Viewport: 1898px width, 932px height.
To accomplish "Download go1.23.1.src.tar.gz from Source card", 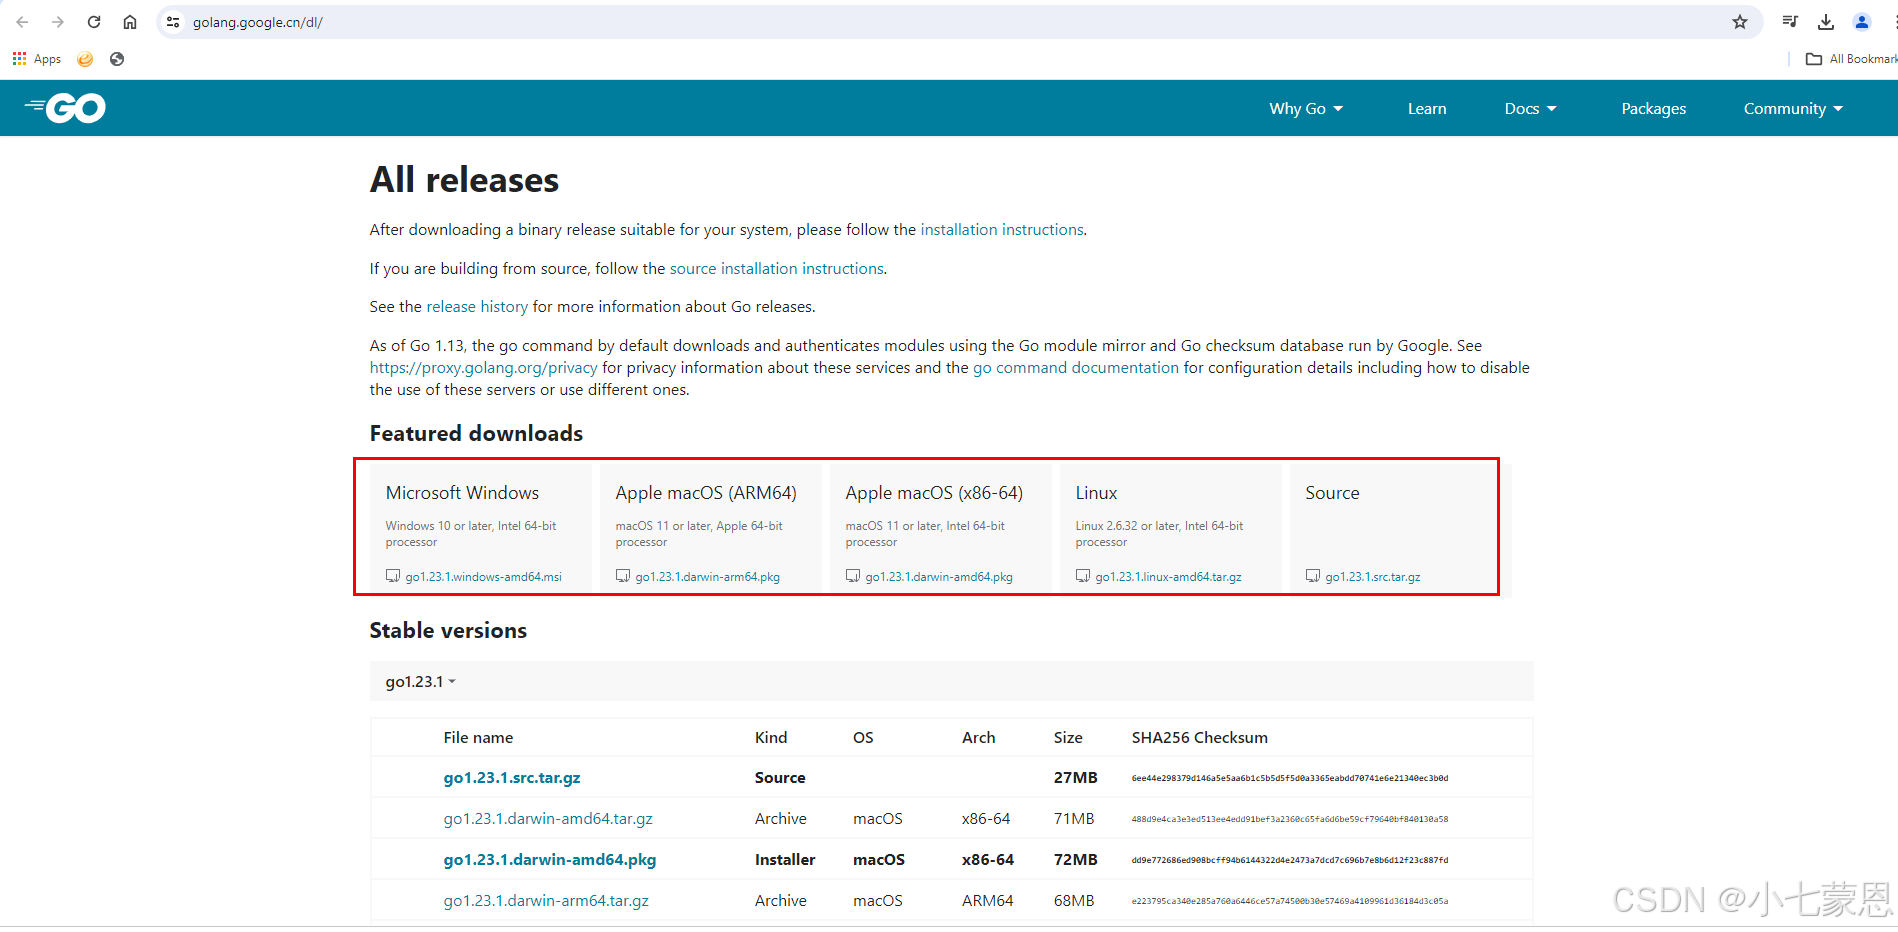I will [1373, 577].
